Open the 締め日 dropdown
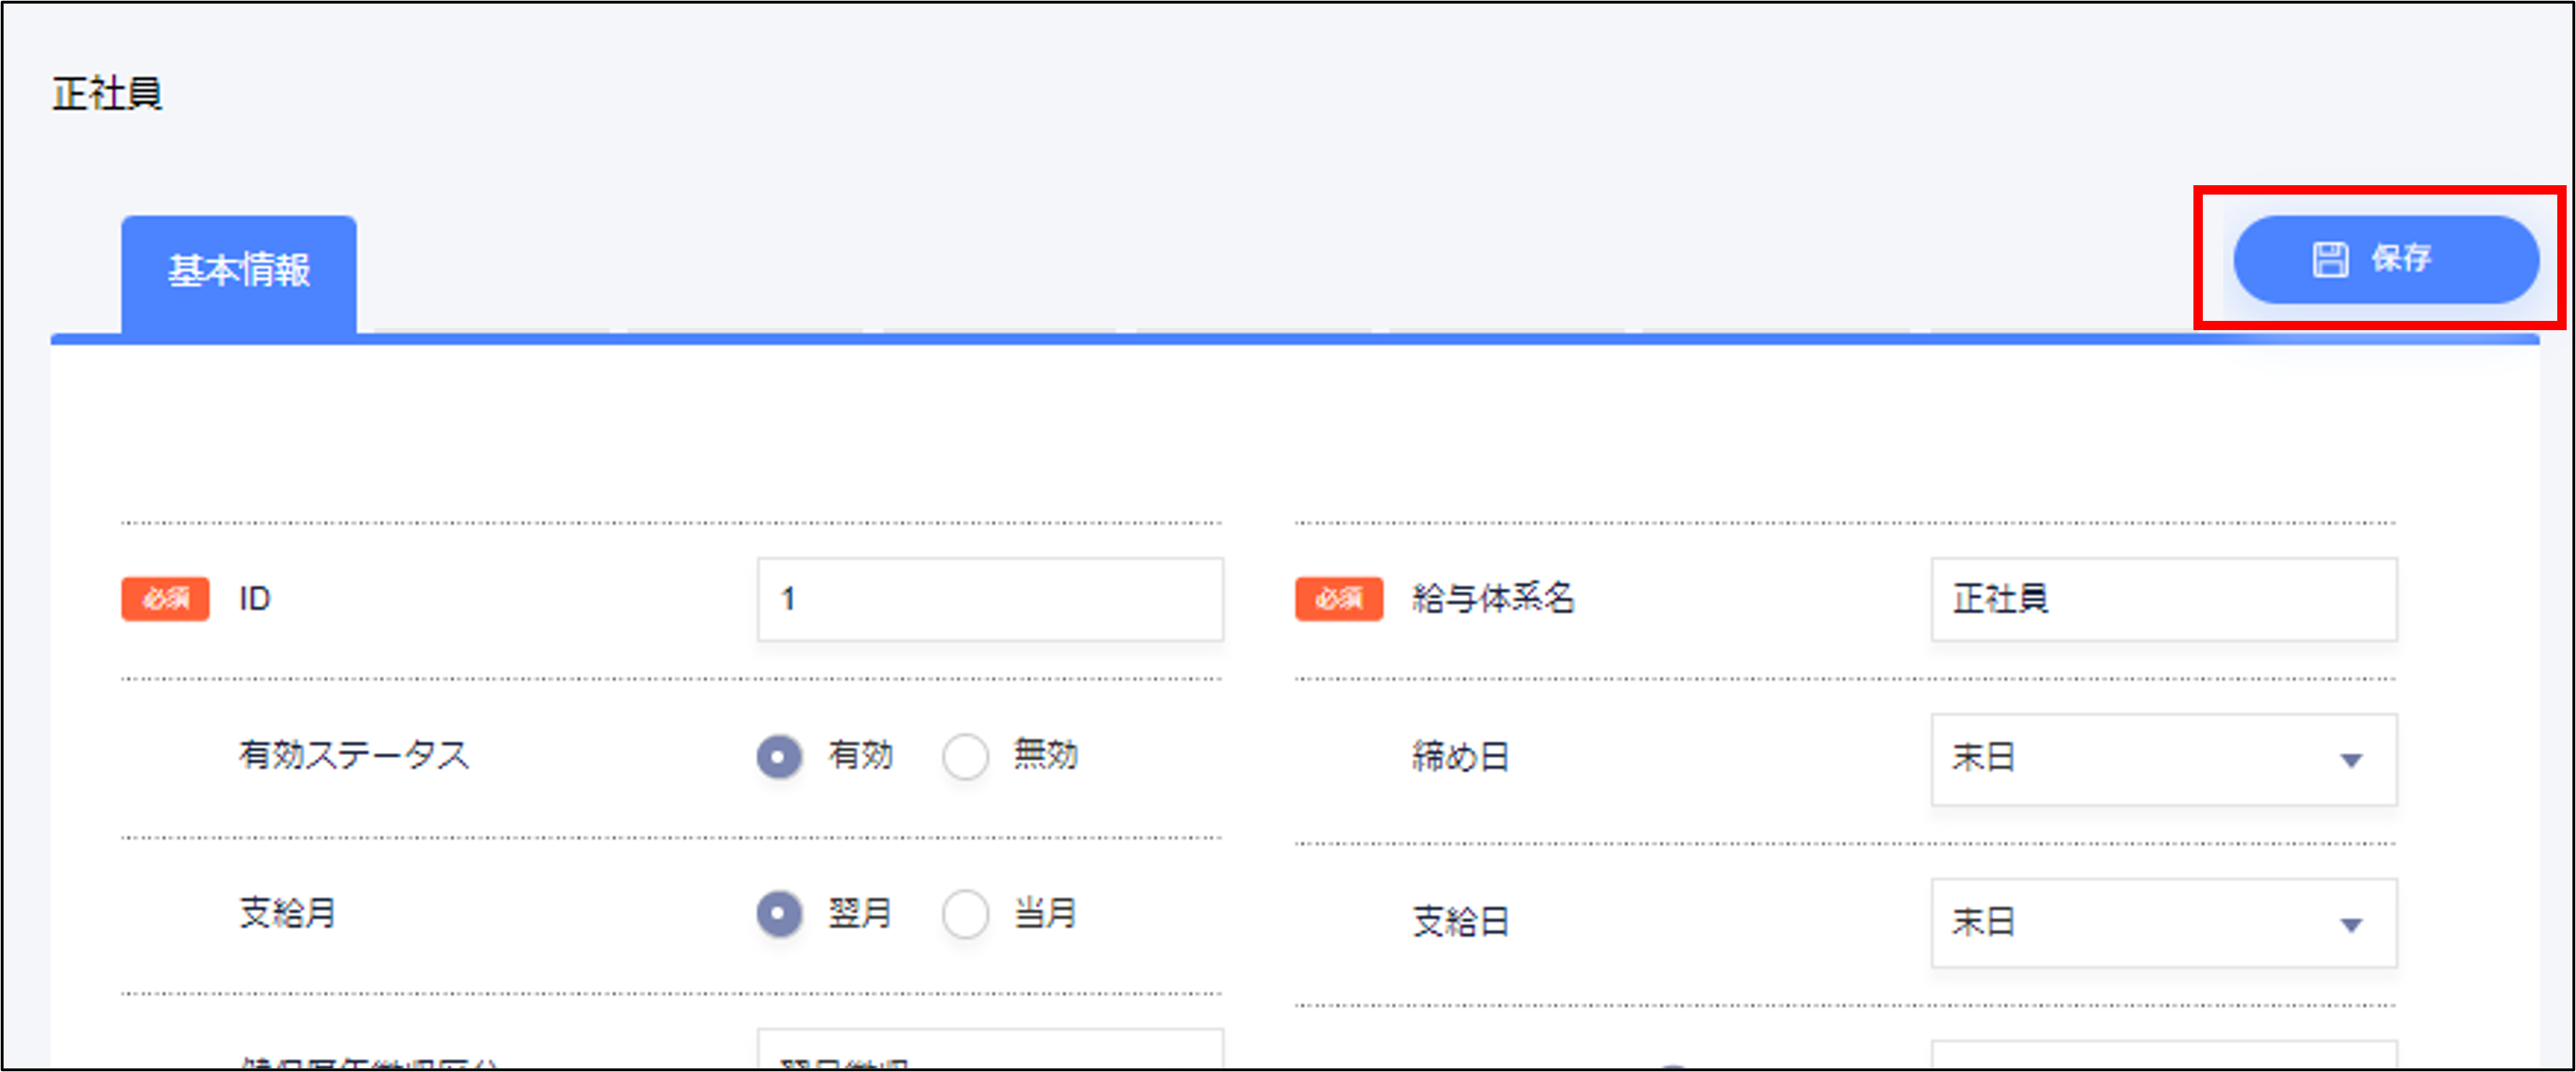Screen dimensions: 2576x1072 point(2163,759)
